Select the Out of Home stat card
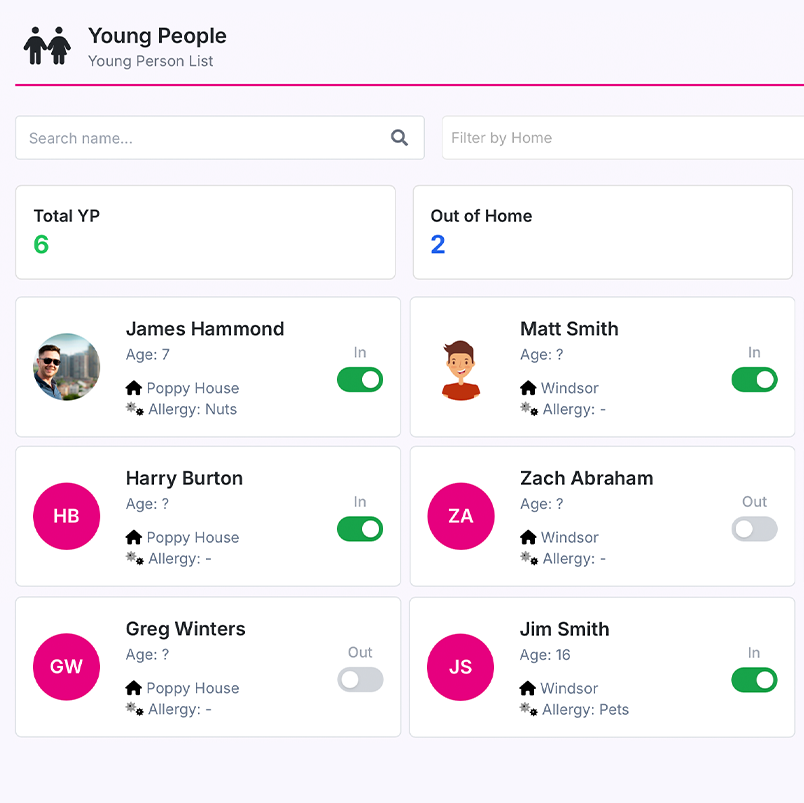Viewport: 804px width, 803px height. (x=602, y=232)
